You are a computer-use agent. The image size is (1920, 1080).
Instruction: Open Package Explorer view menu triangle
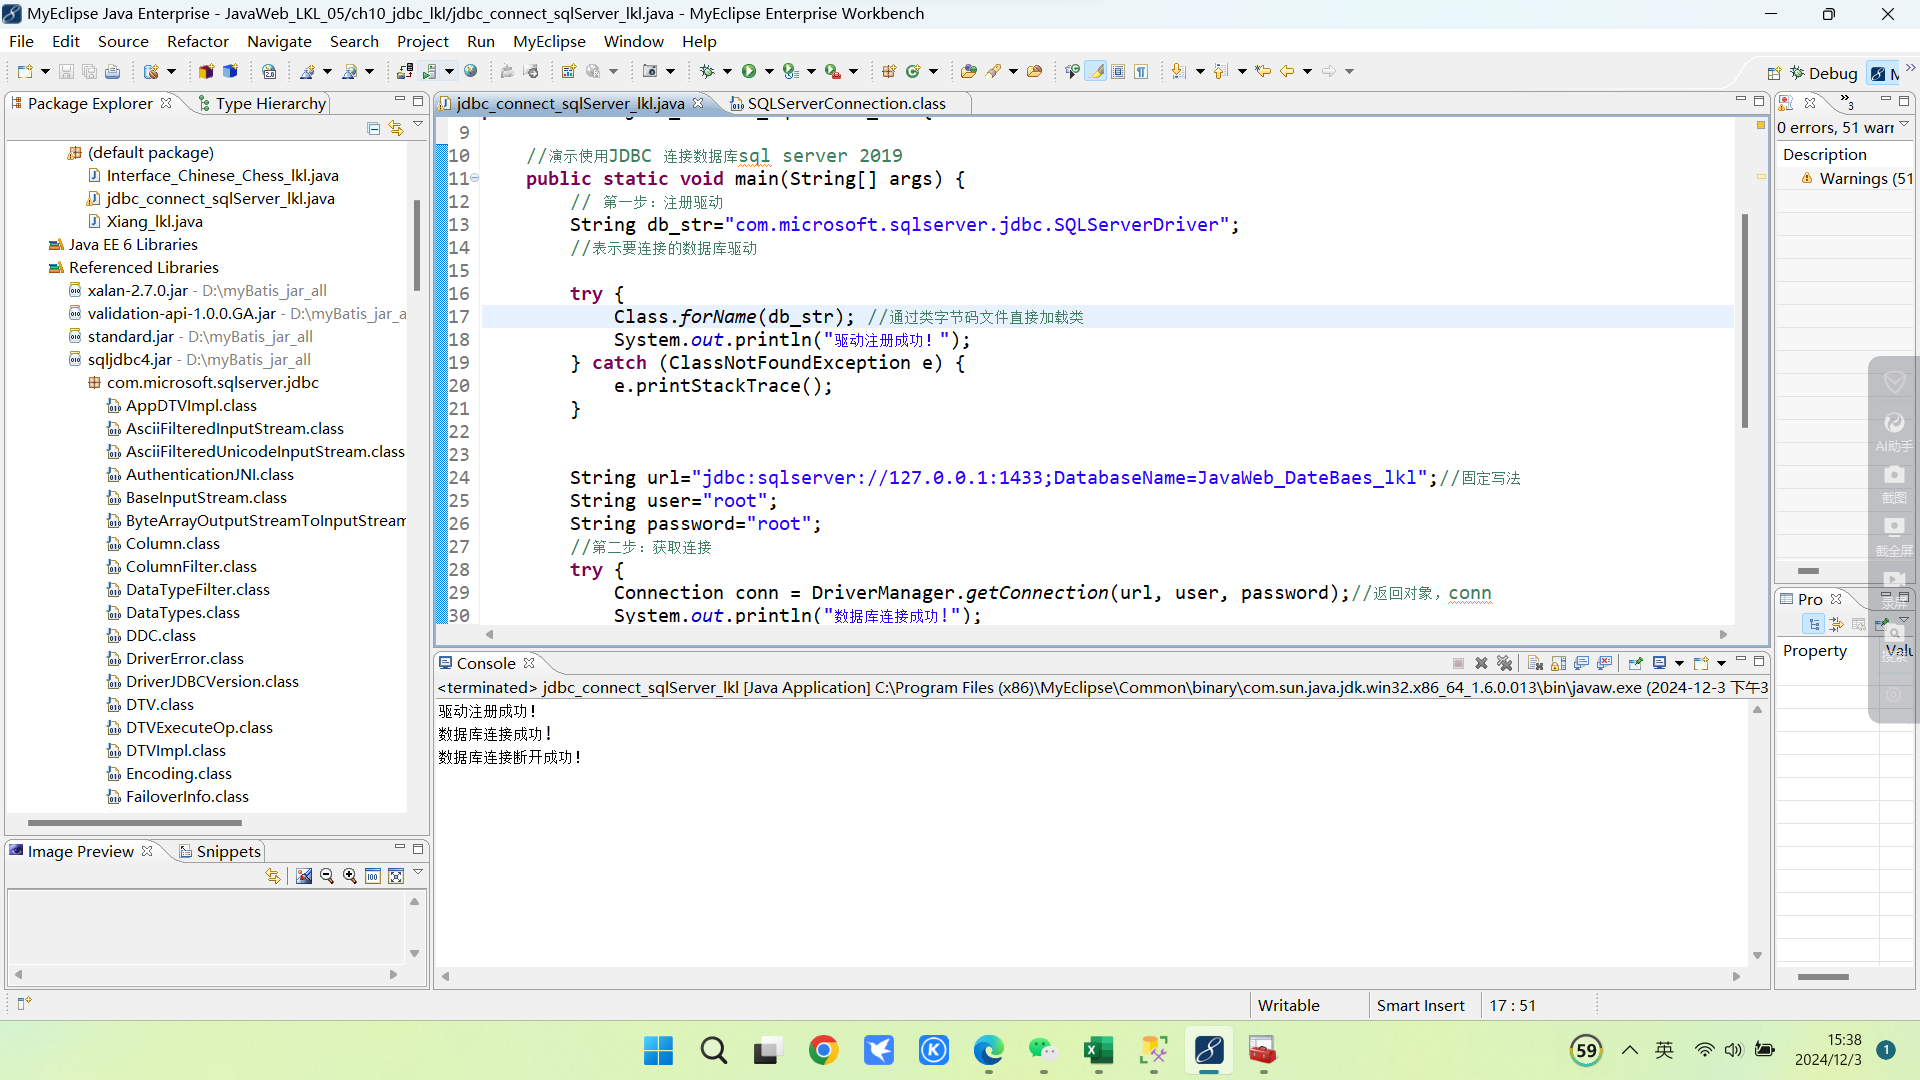tap(418, 125)
